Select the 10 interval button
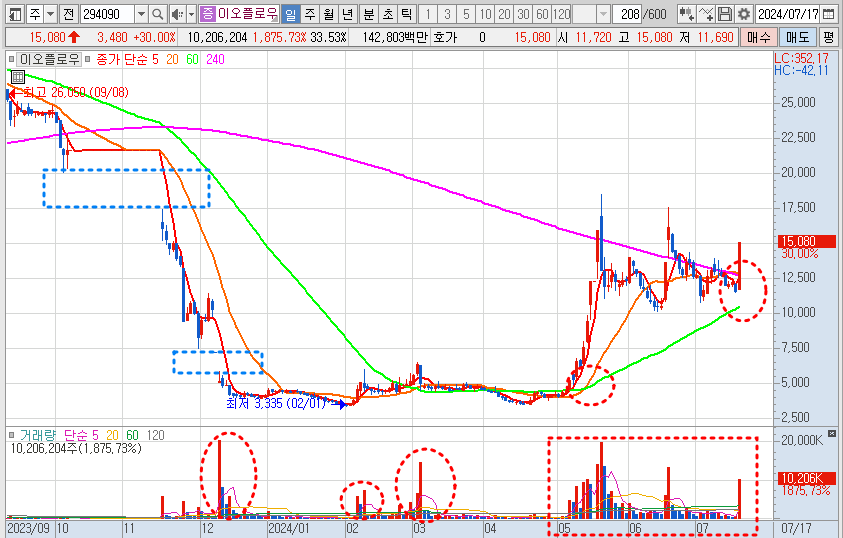The width and height of the screenshot is (843, 538). coord(485,14)
